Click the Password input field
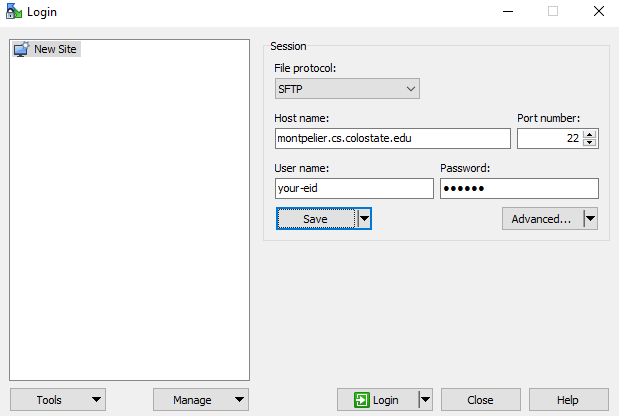The image size is (619, 416). click(518, 188)
